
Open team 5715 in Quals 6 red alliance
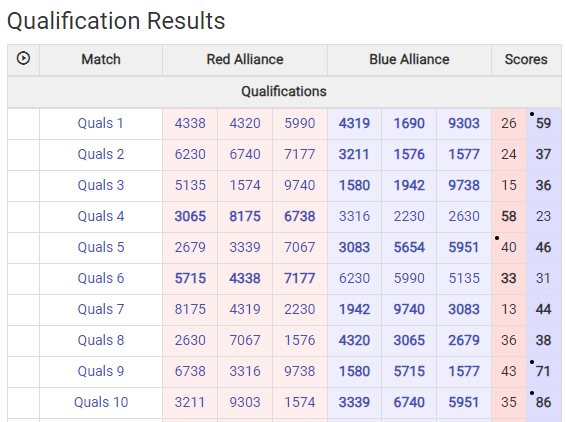click(190, 278)
